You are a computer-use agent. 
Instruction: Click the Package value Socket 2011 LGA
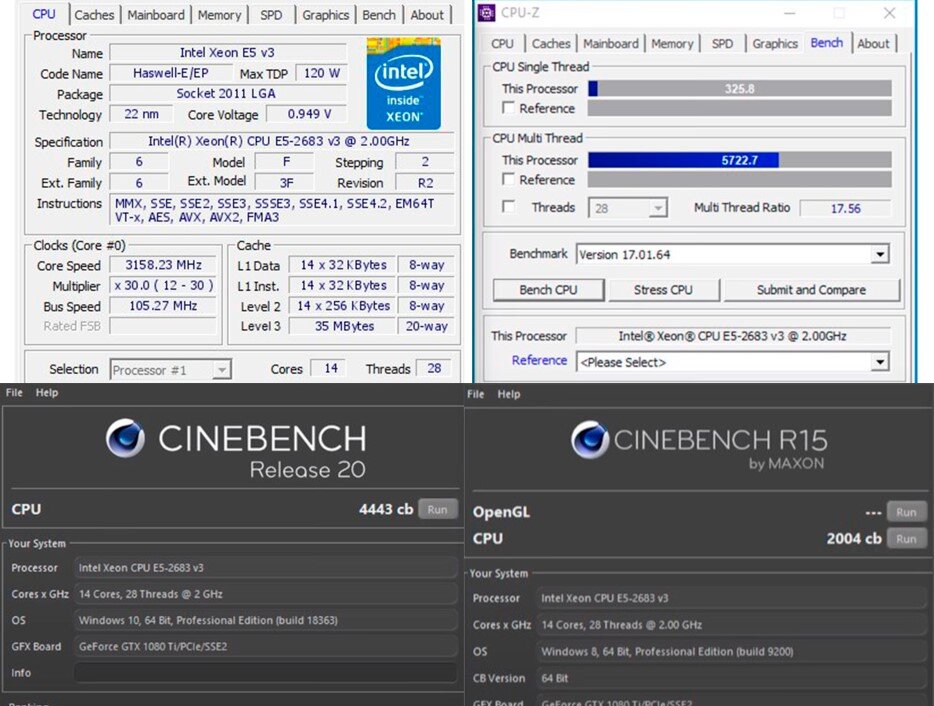pyautogui.click(x=226, y=93)
